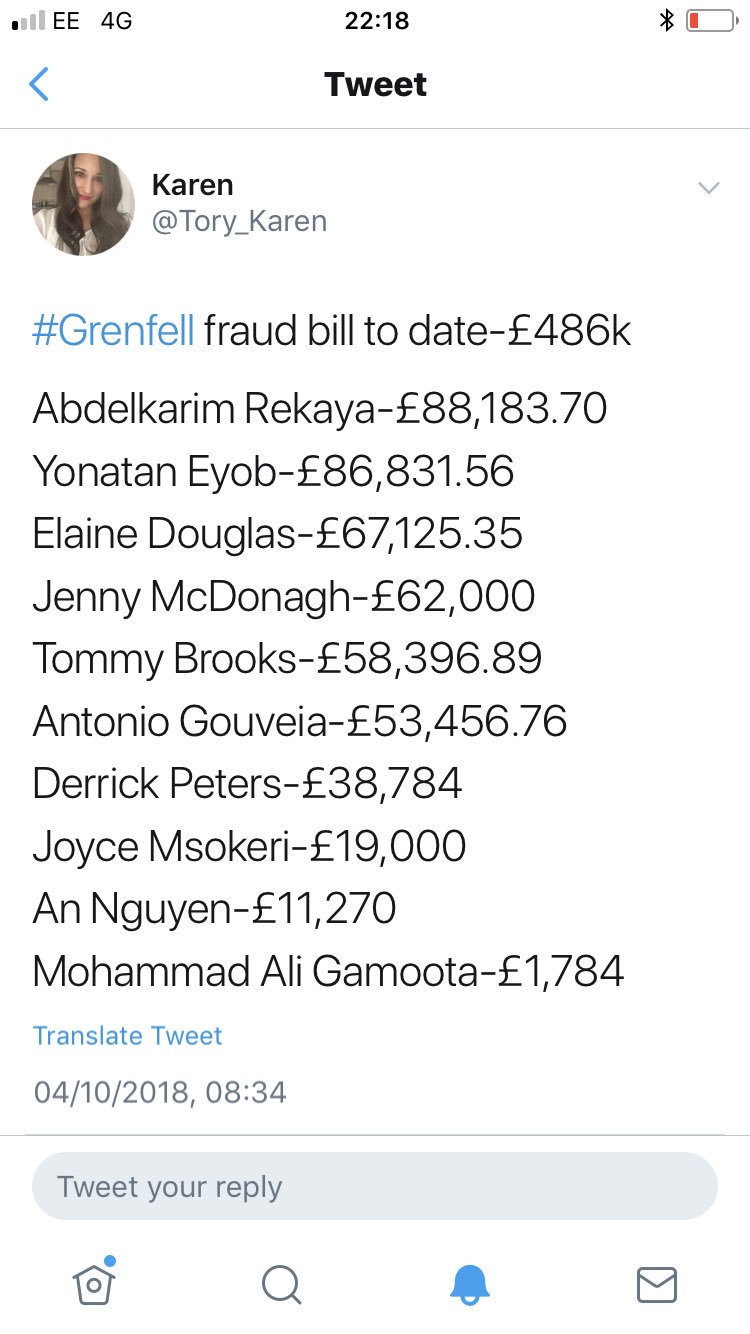
Task: Click the Translate Tweet link
Action: point(127,1035)
